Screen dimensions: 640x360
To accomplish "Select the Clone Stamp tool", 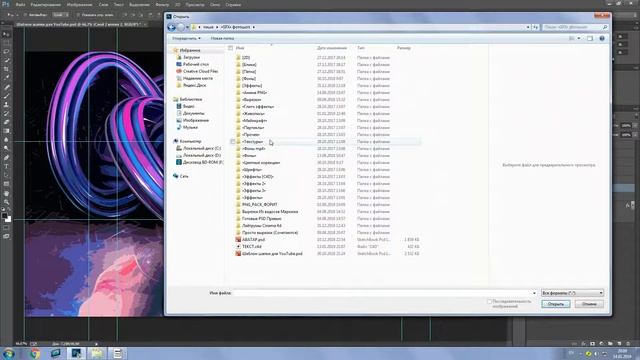I will (7, 104).
